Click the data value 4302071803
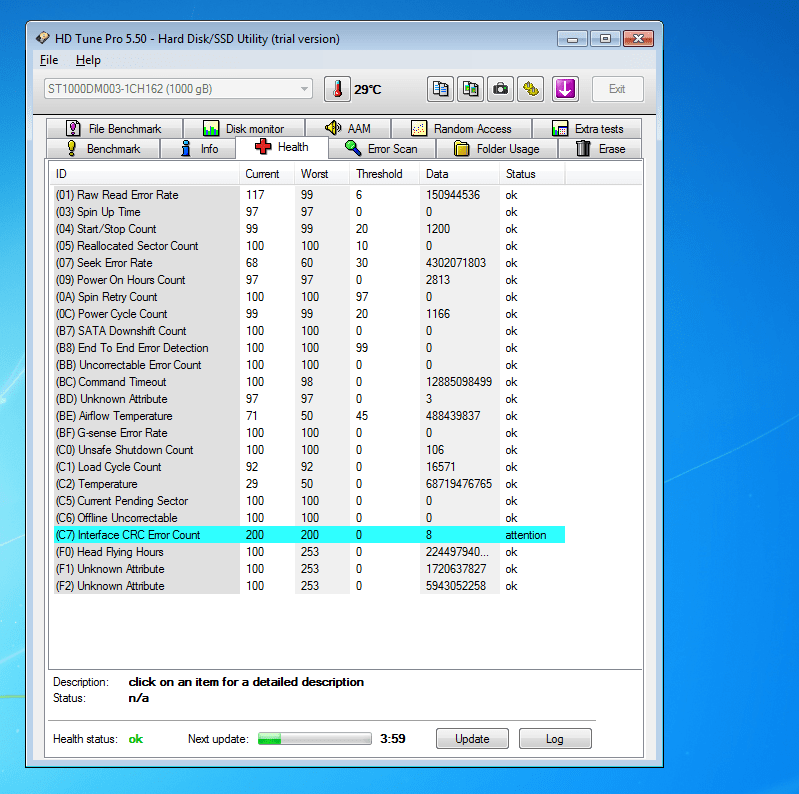 pos(456,262)
